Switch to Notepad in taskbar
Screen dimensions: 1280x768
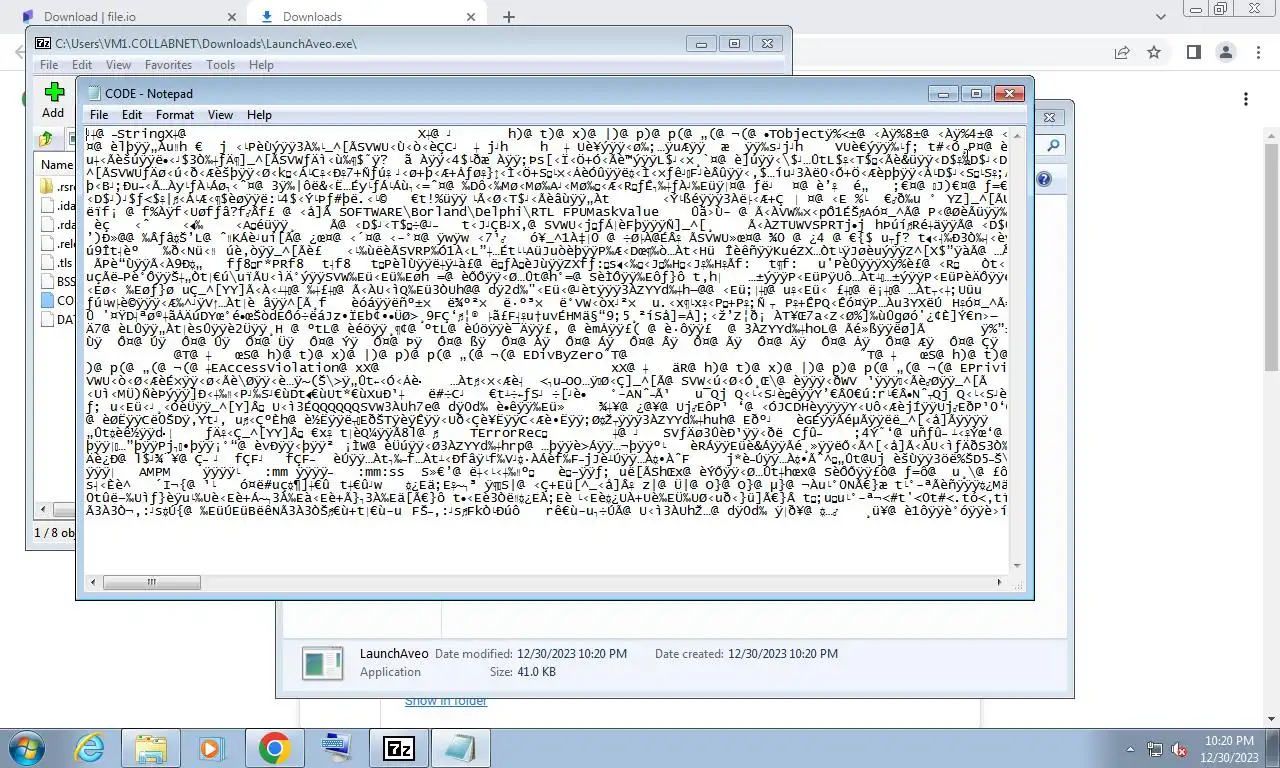click(460, 748)
